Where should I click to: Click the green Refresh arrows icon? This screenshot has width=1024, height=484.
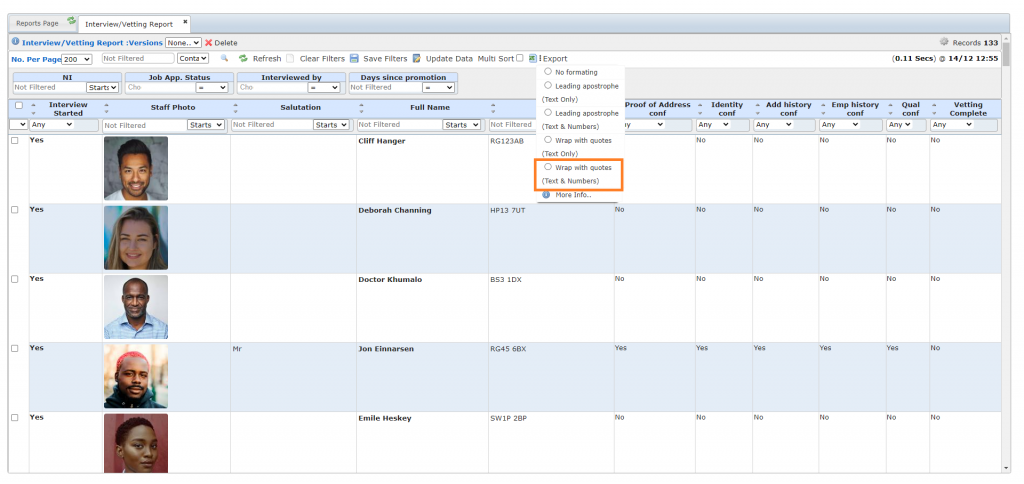point(244,58)
